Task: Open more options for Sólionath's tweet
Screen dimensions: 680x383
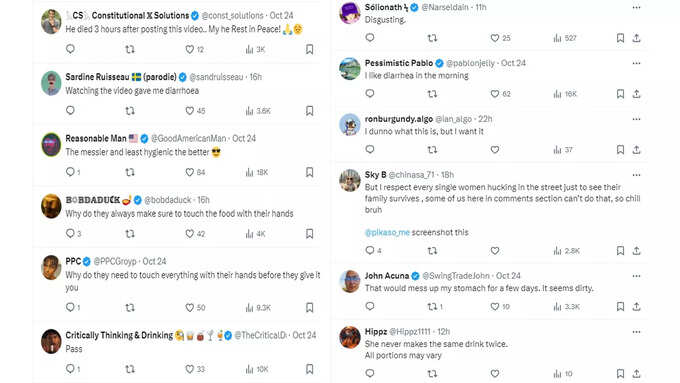Action: [636, 7]
